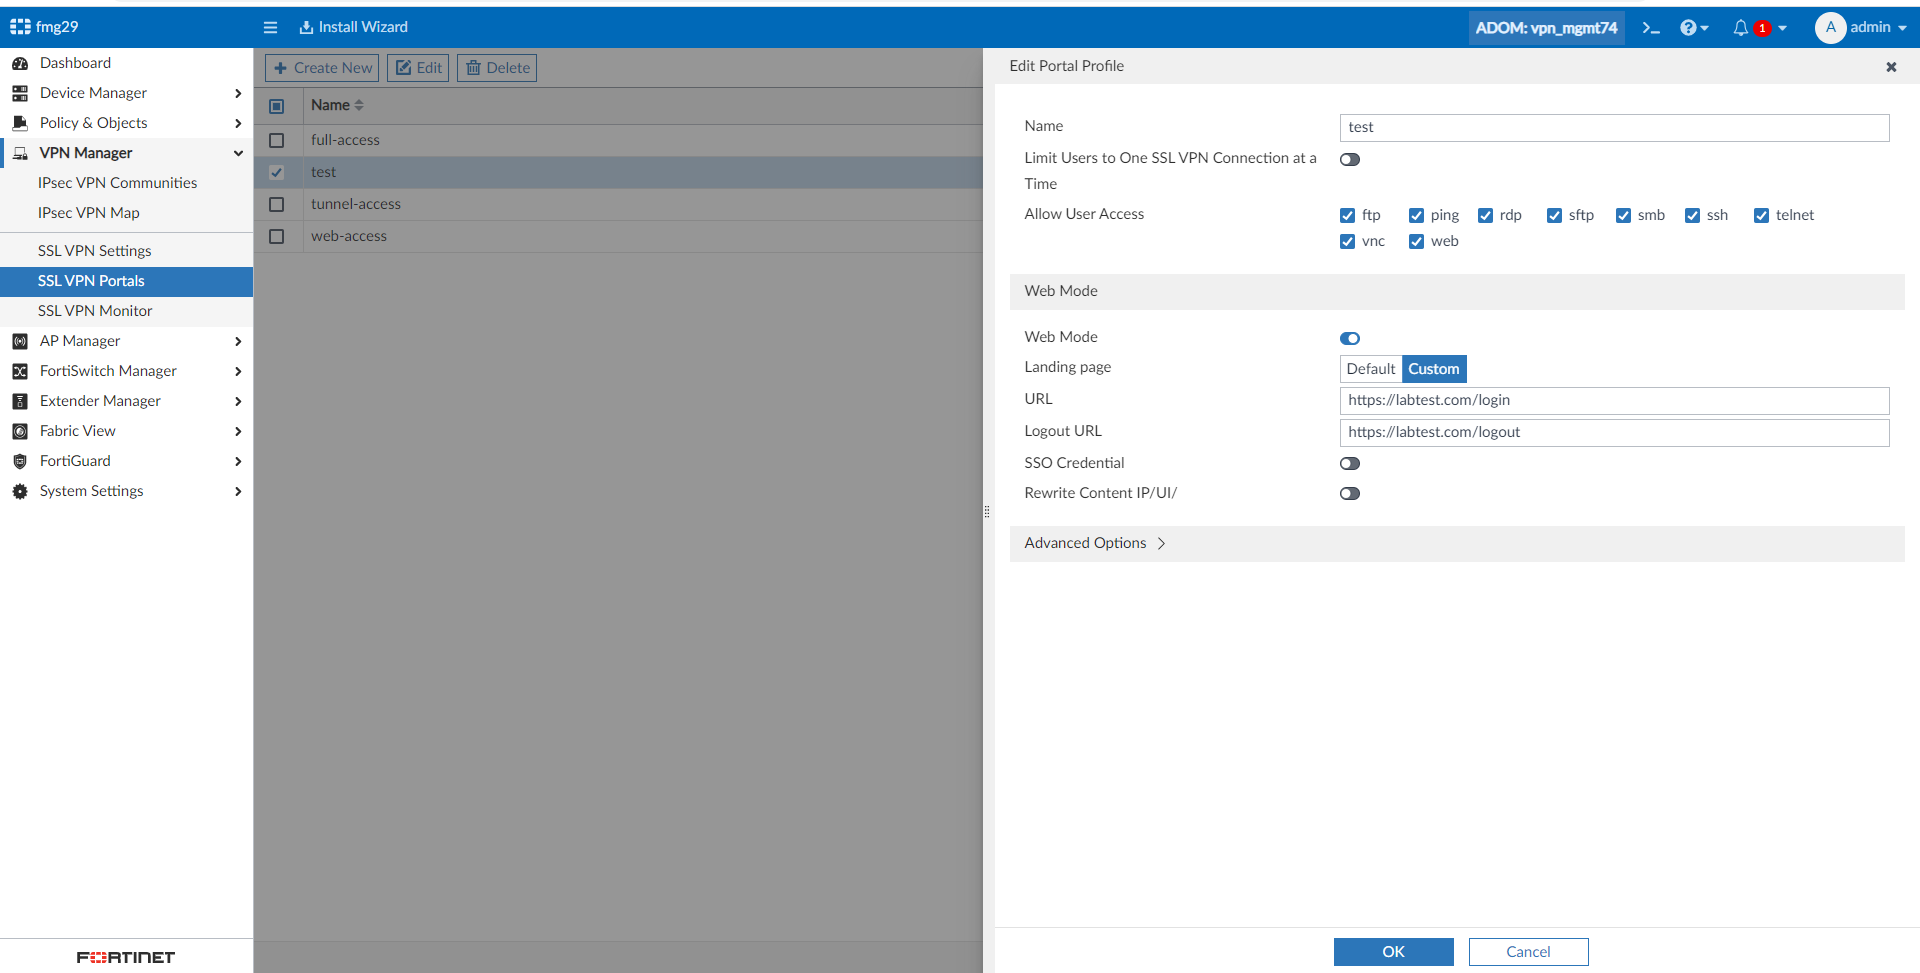Image resolution: width=1920 pixels, height=973 pixels.
Task: Click the admin user avatar icon
Action: (x=1830, y=28)
